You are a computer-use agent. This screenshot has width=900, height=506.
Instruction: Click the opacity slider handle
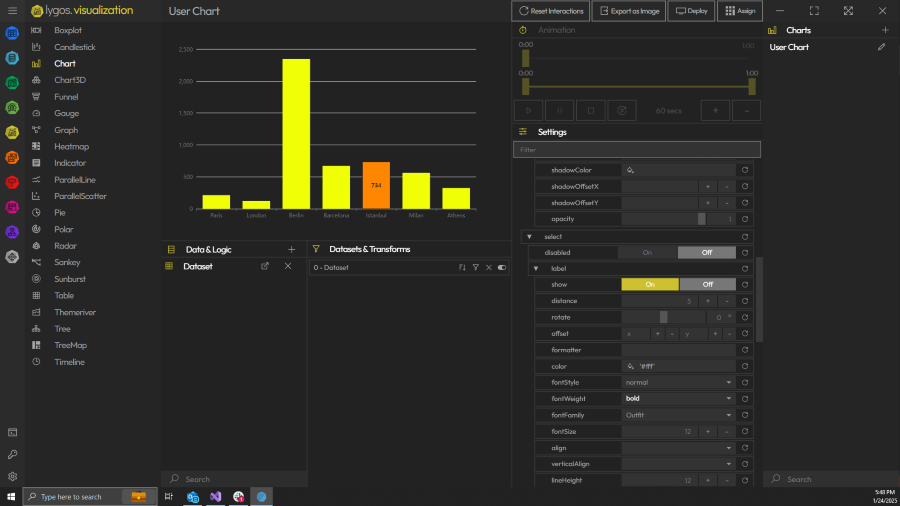point(701,219)
